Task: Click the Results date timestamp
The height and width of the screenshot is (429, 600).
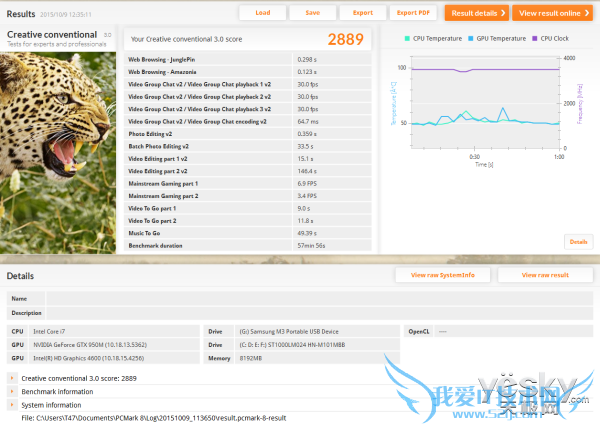Action: 66,15
